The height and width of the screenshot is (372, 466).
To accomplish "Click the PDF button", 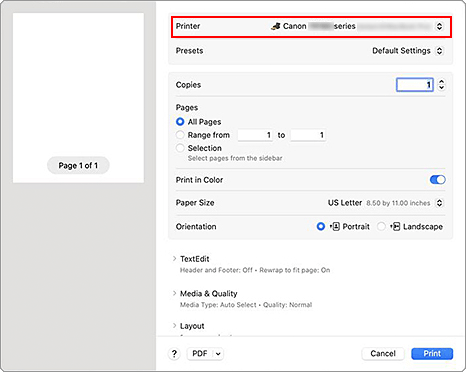I will 200,354.
